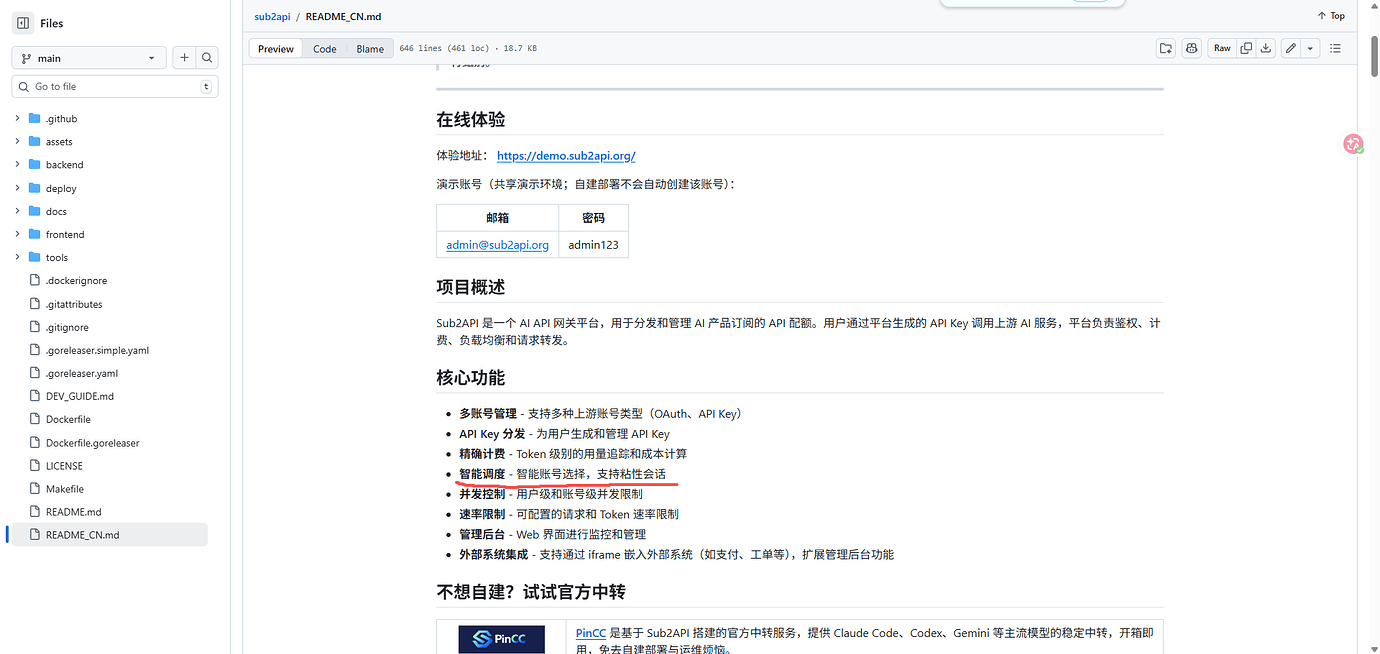
Task: Click the file icon beside DEV_GUIDE.md
Action: click(x=35, y=396)
